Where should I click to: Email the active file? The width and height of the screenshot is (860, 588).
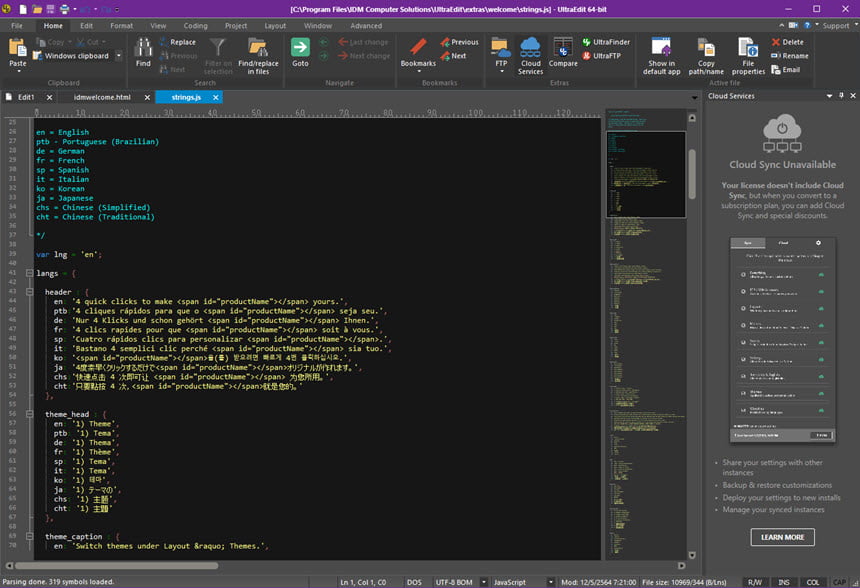point(785,70)
